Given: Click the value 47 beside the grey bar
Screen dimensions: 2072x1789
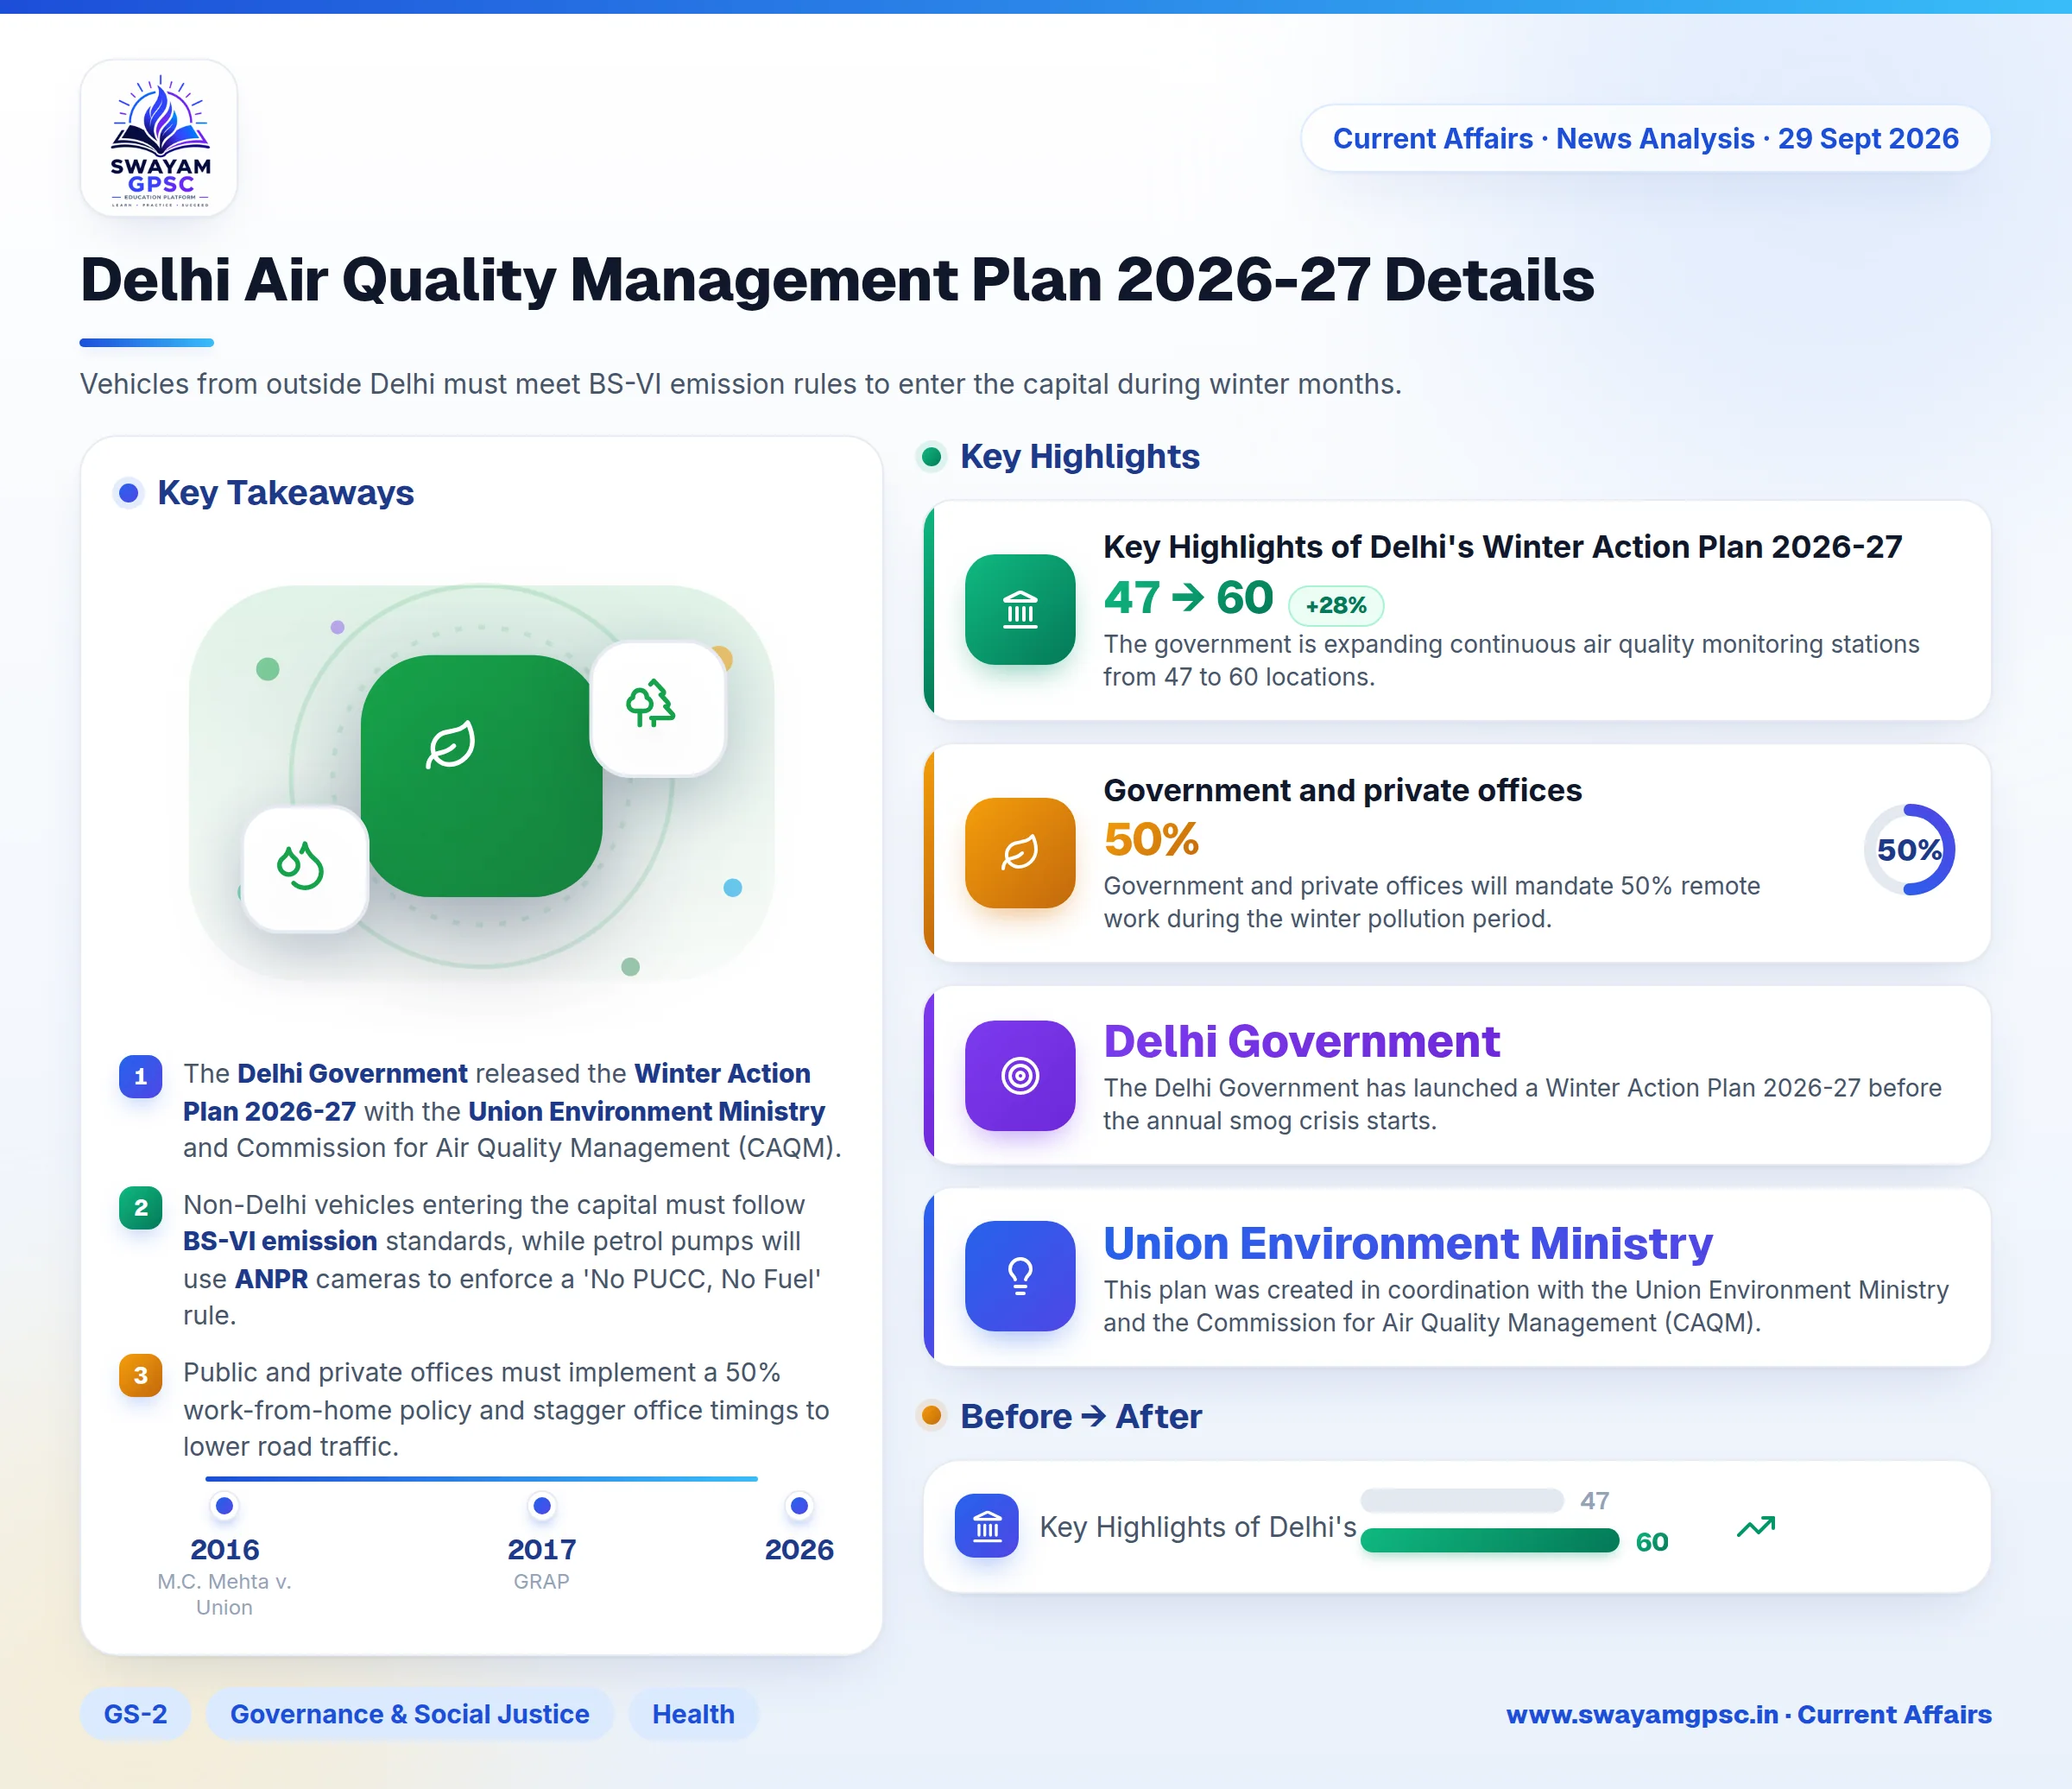Looking at the screenshot, I should (x=1595, y=1500).
